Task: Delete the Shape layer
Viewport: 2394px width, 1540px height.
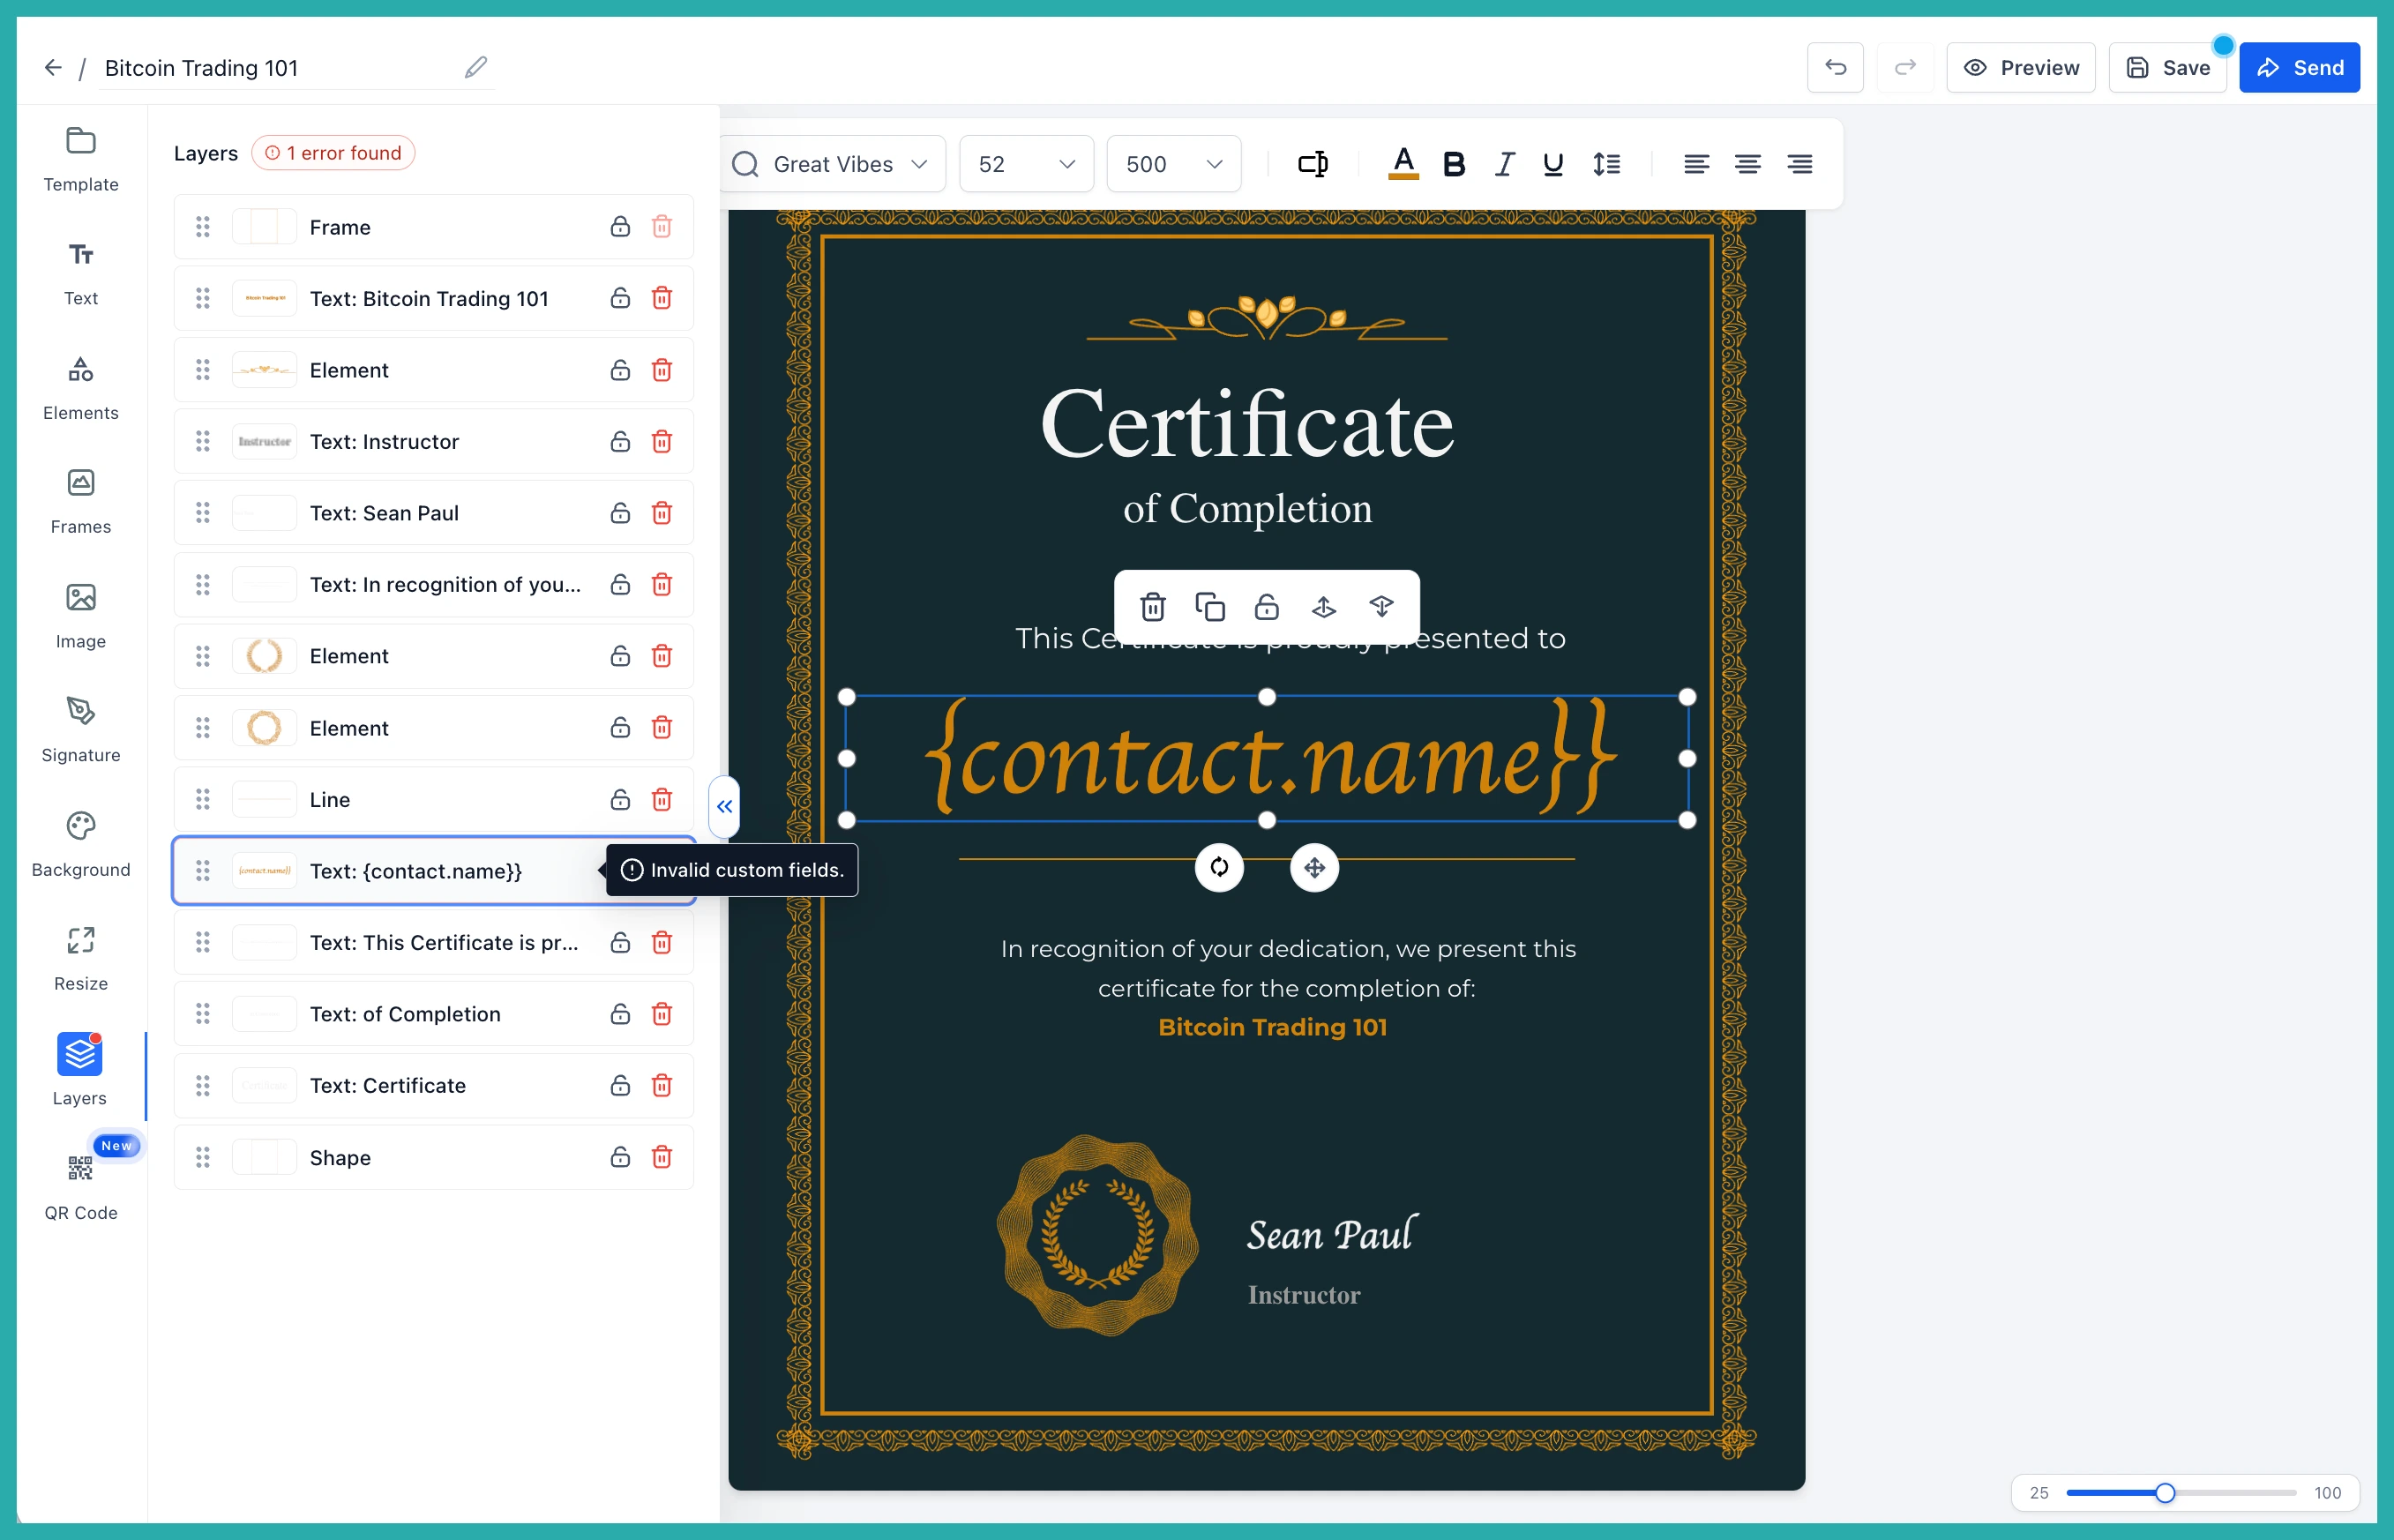Action: click(661, 1157)
